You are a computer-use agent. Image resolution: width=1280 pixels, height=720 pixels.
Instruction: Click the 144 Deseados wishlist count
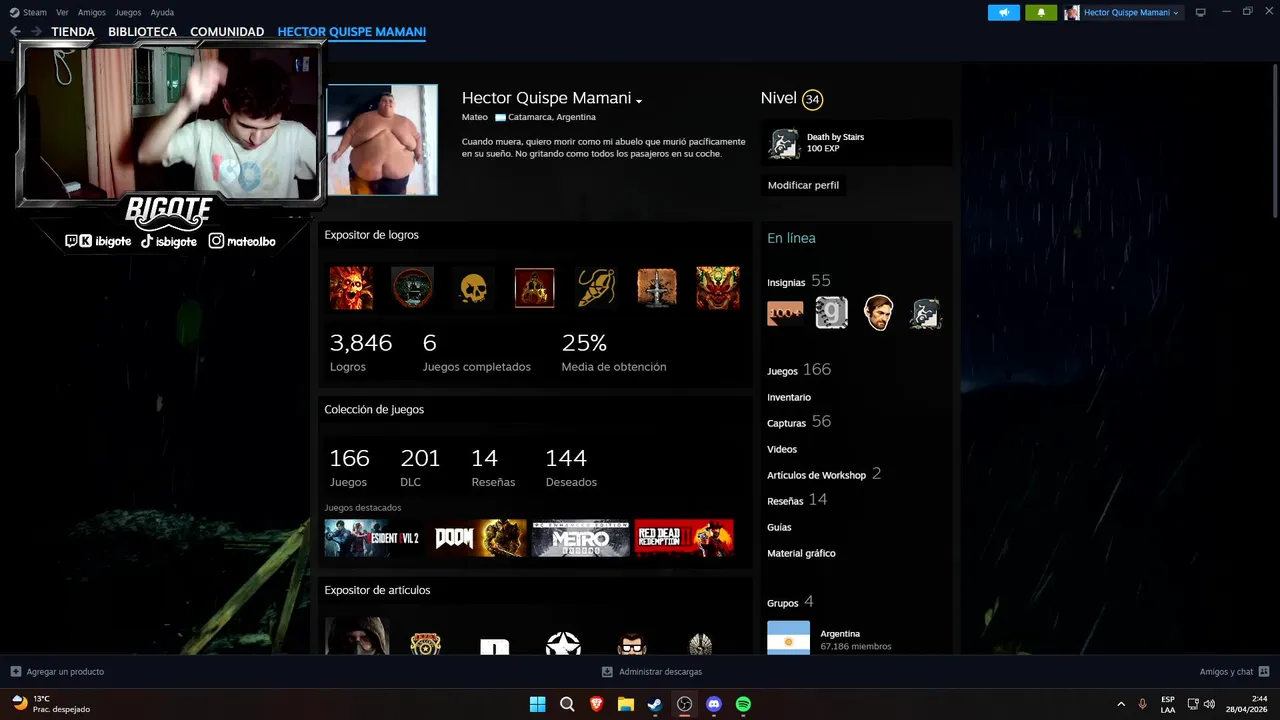tap(570, 467)
